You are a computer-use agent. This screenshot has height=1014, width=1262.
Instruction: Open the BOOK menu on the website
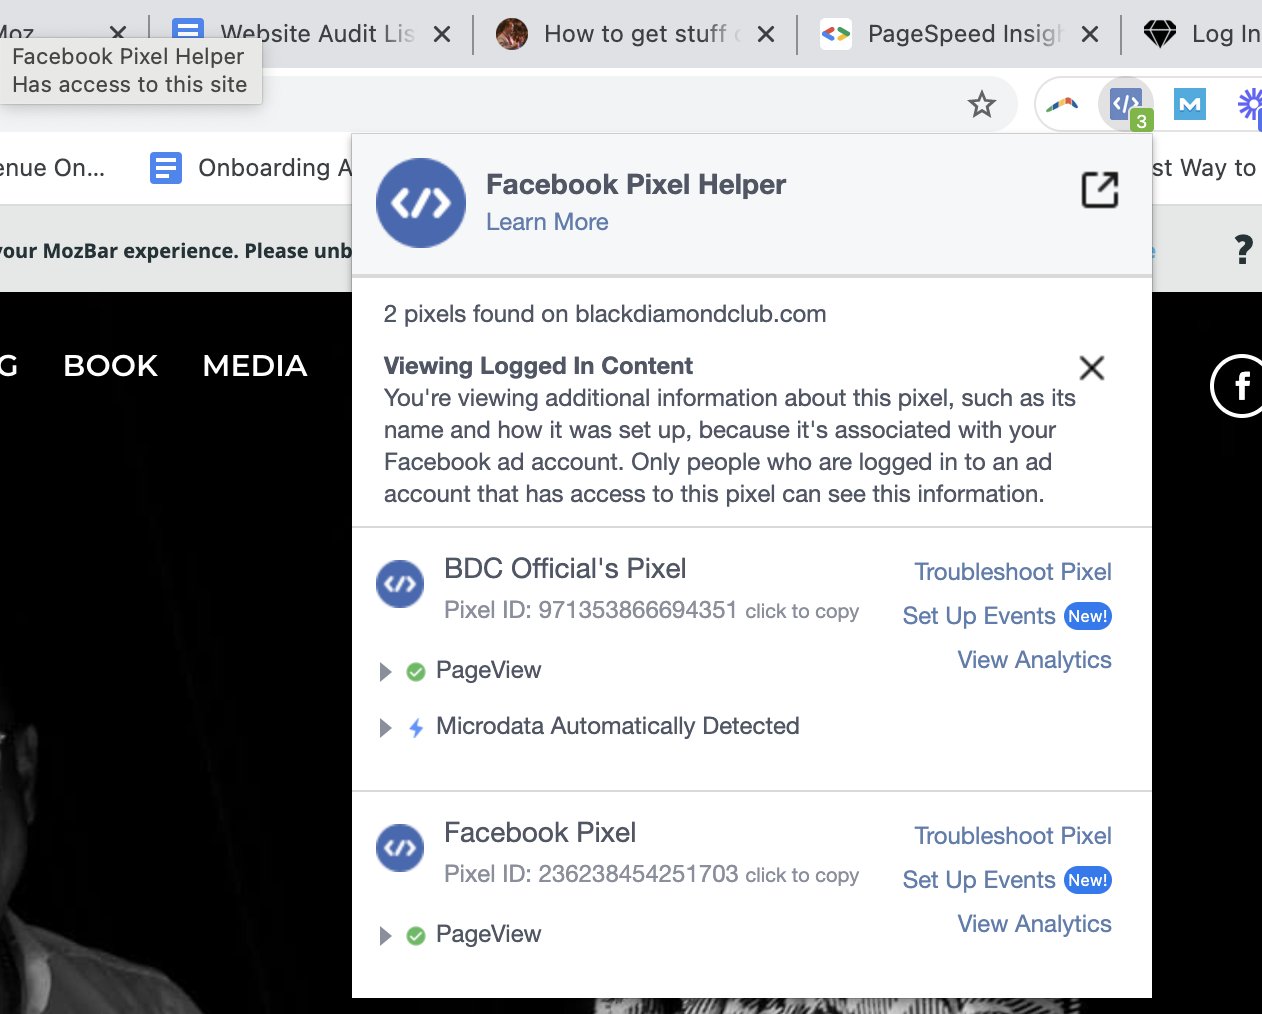[x=111, y=366]
